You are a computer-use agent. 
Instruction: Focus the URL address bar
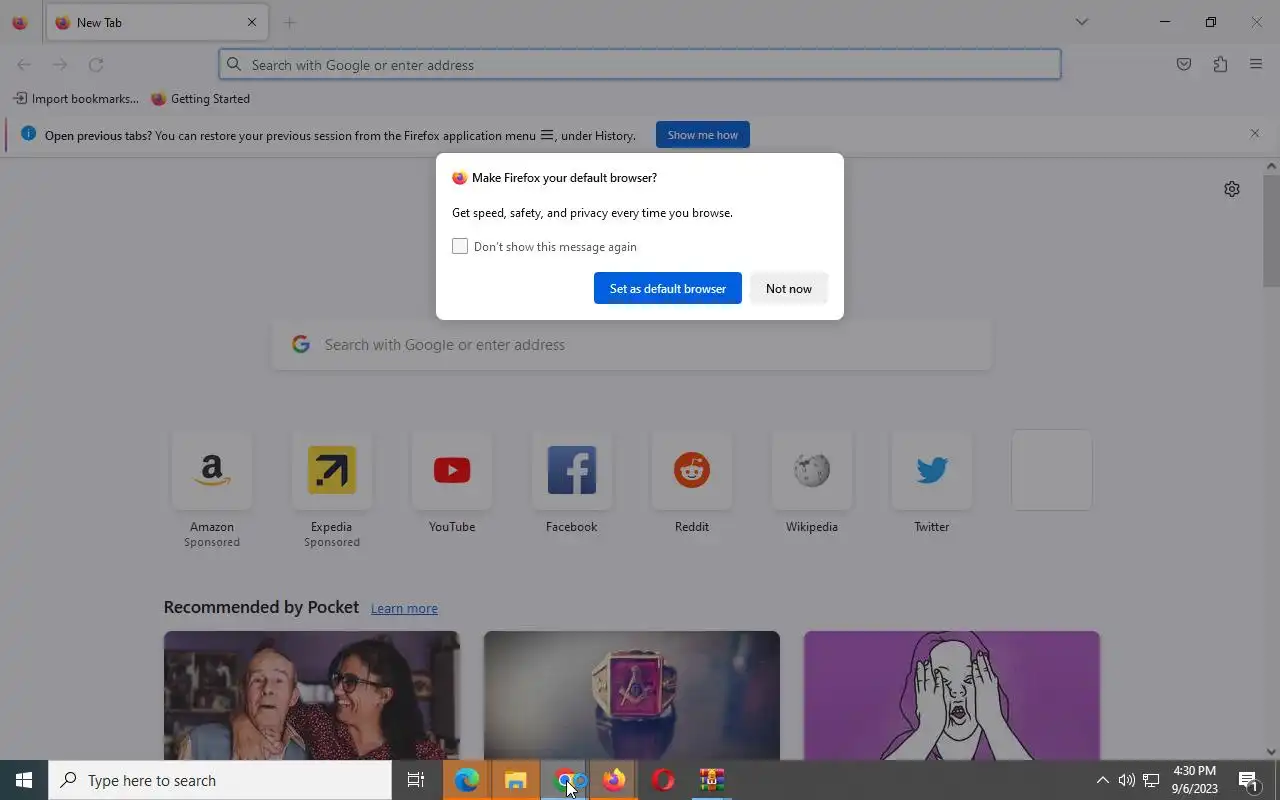pos(640,65)
